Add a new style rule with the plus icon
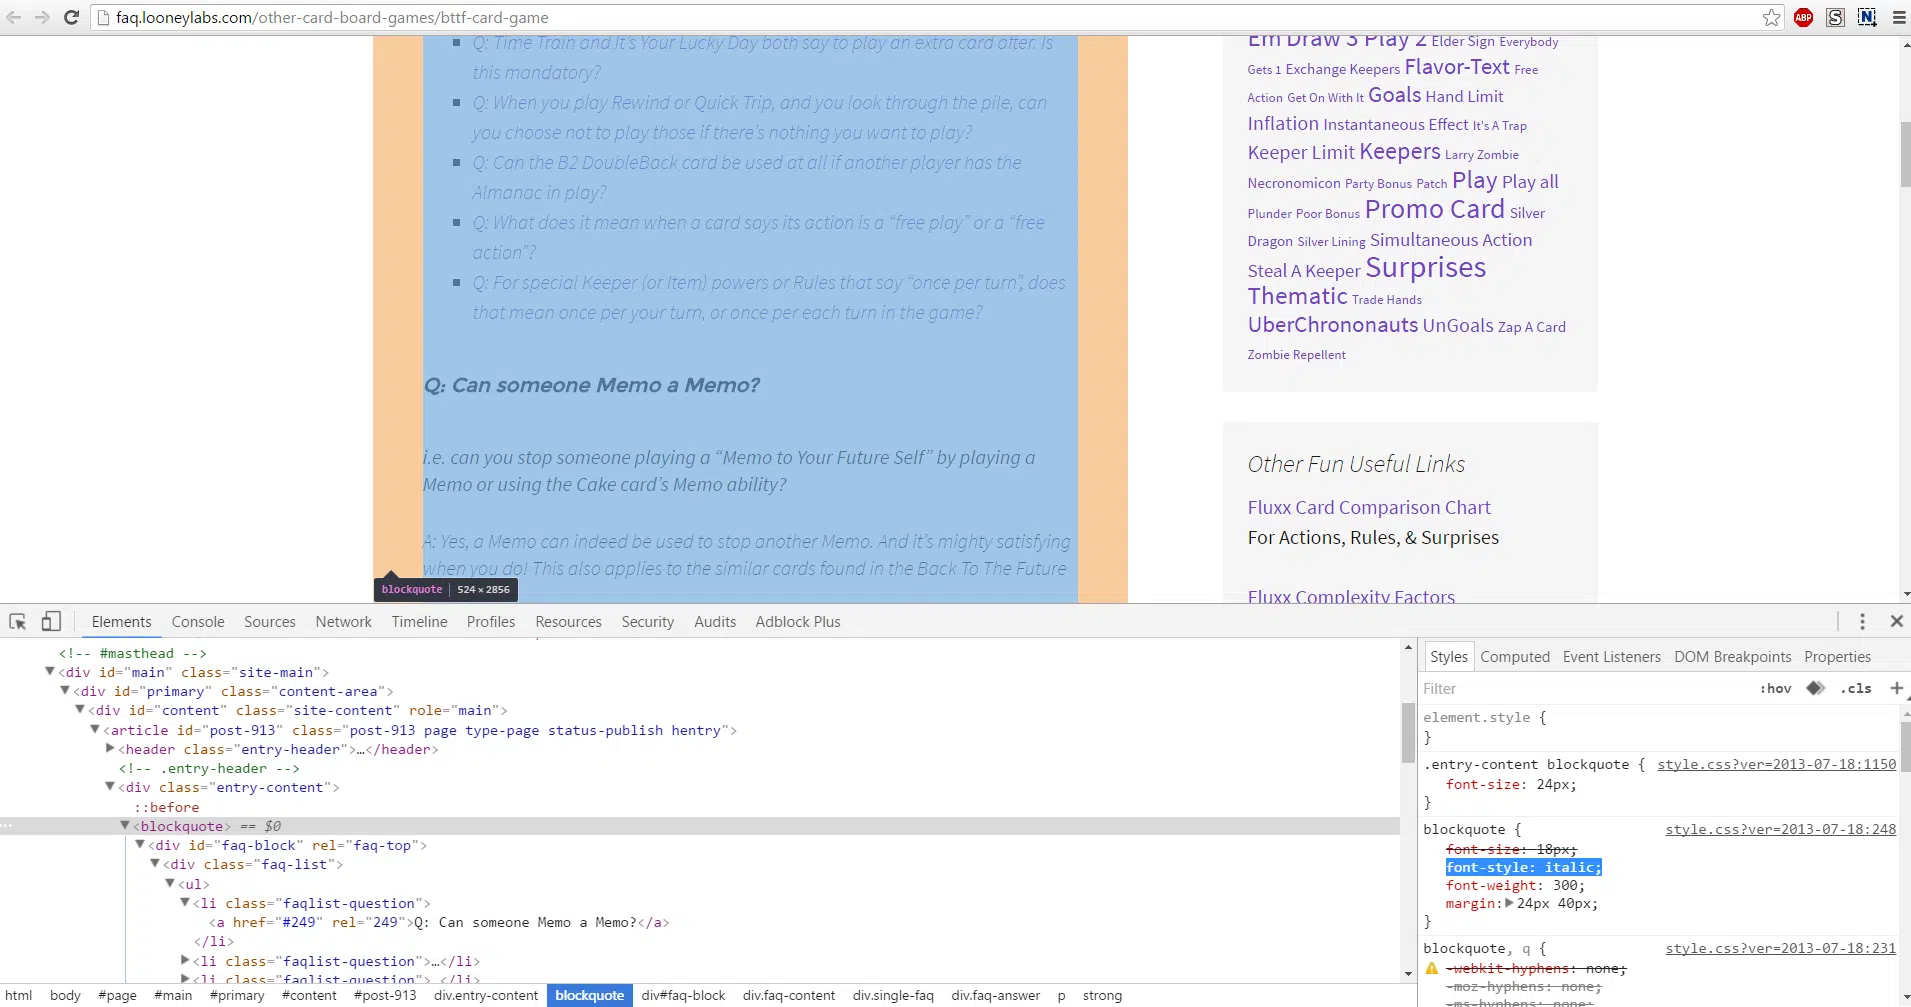The height and width of the screenshot is (1007, 1911). click(1896, 688)
